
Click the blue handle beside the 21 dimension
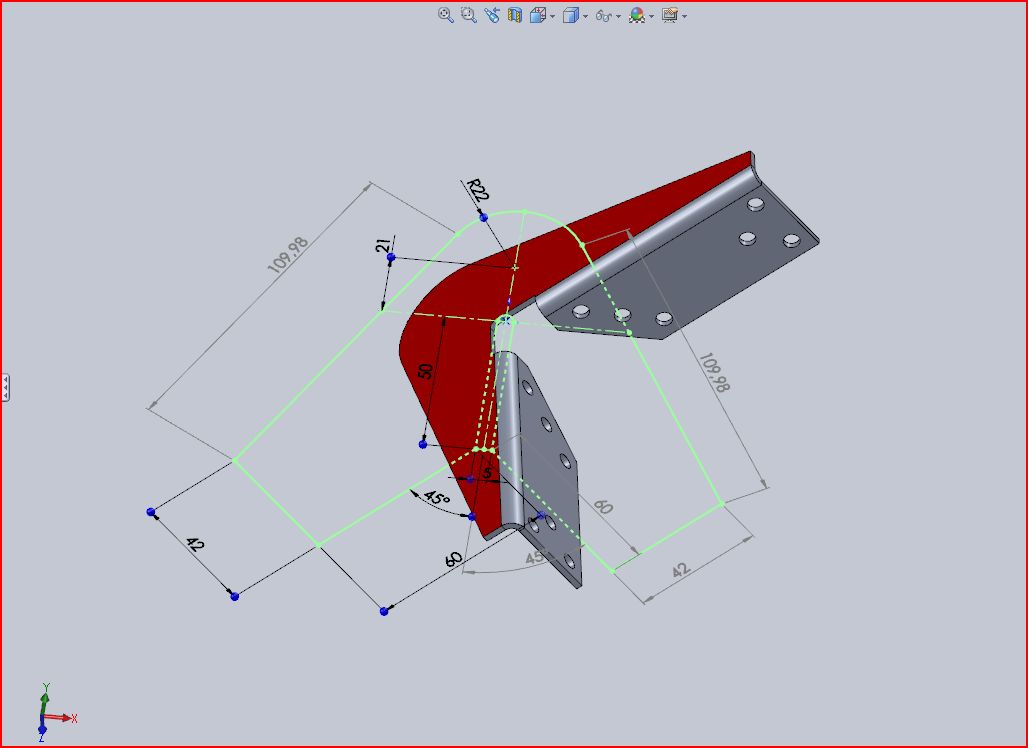tap(391, 258)
